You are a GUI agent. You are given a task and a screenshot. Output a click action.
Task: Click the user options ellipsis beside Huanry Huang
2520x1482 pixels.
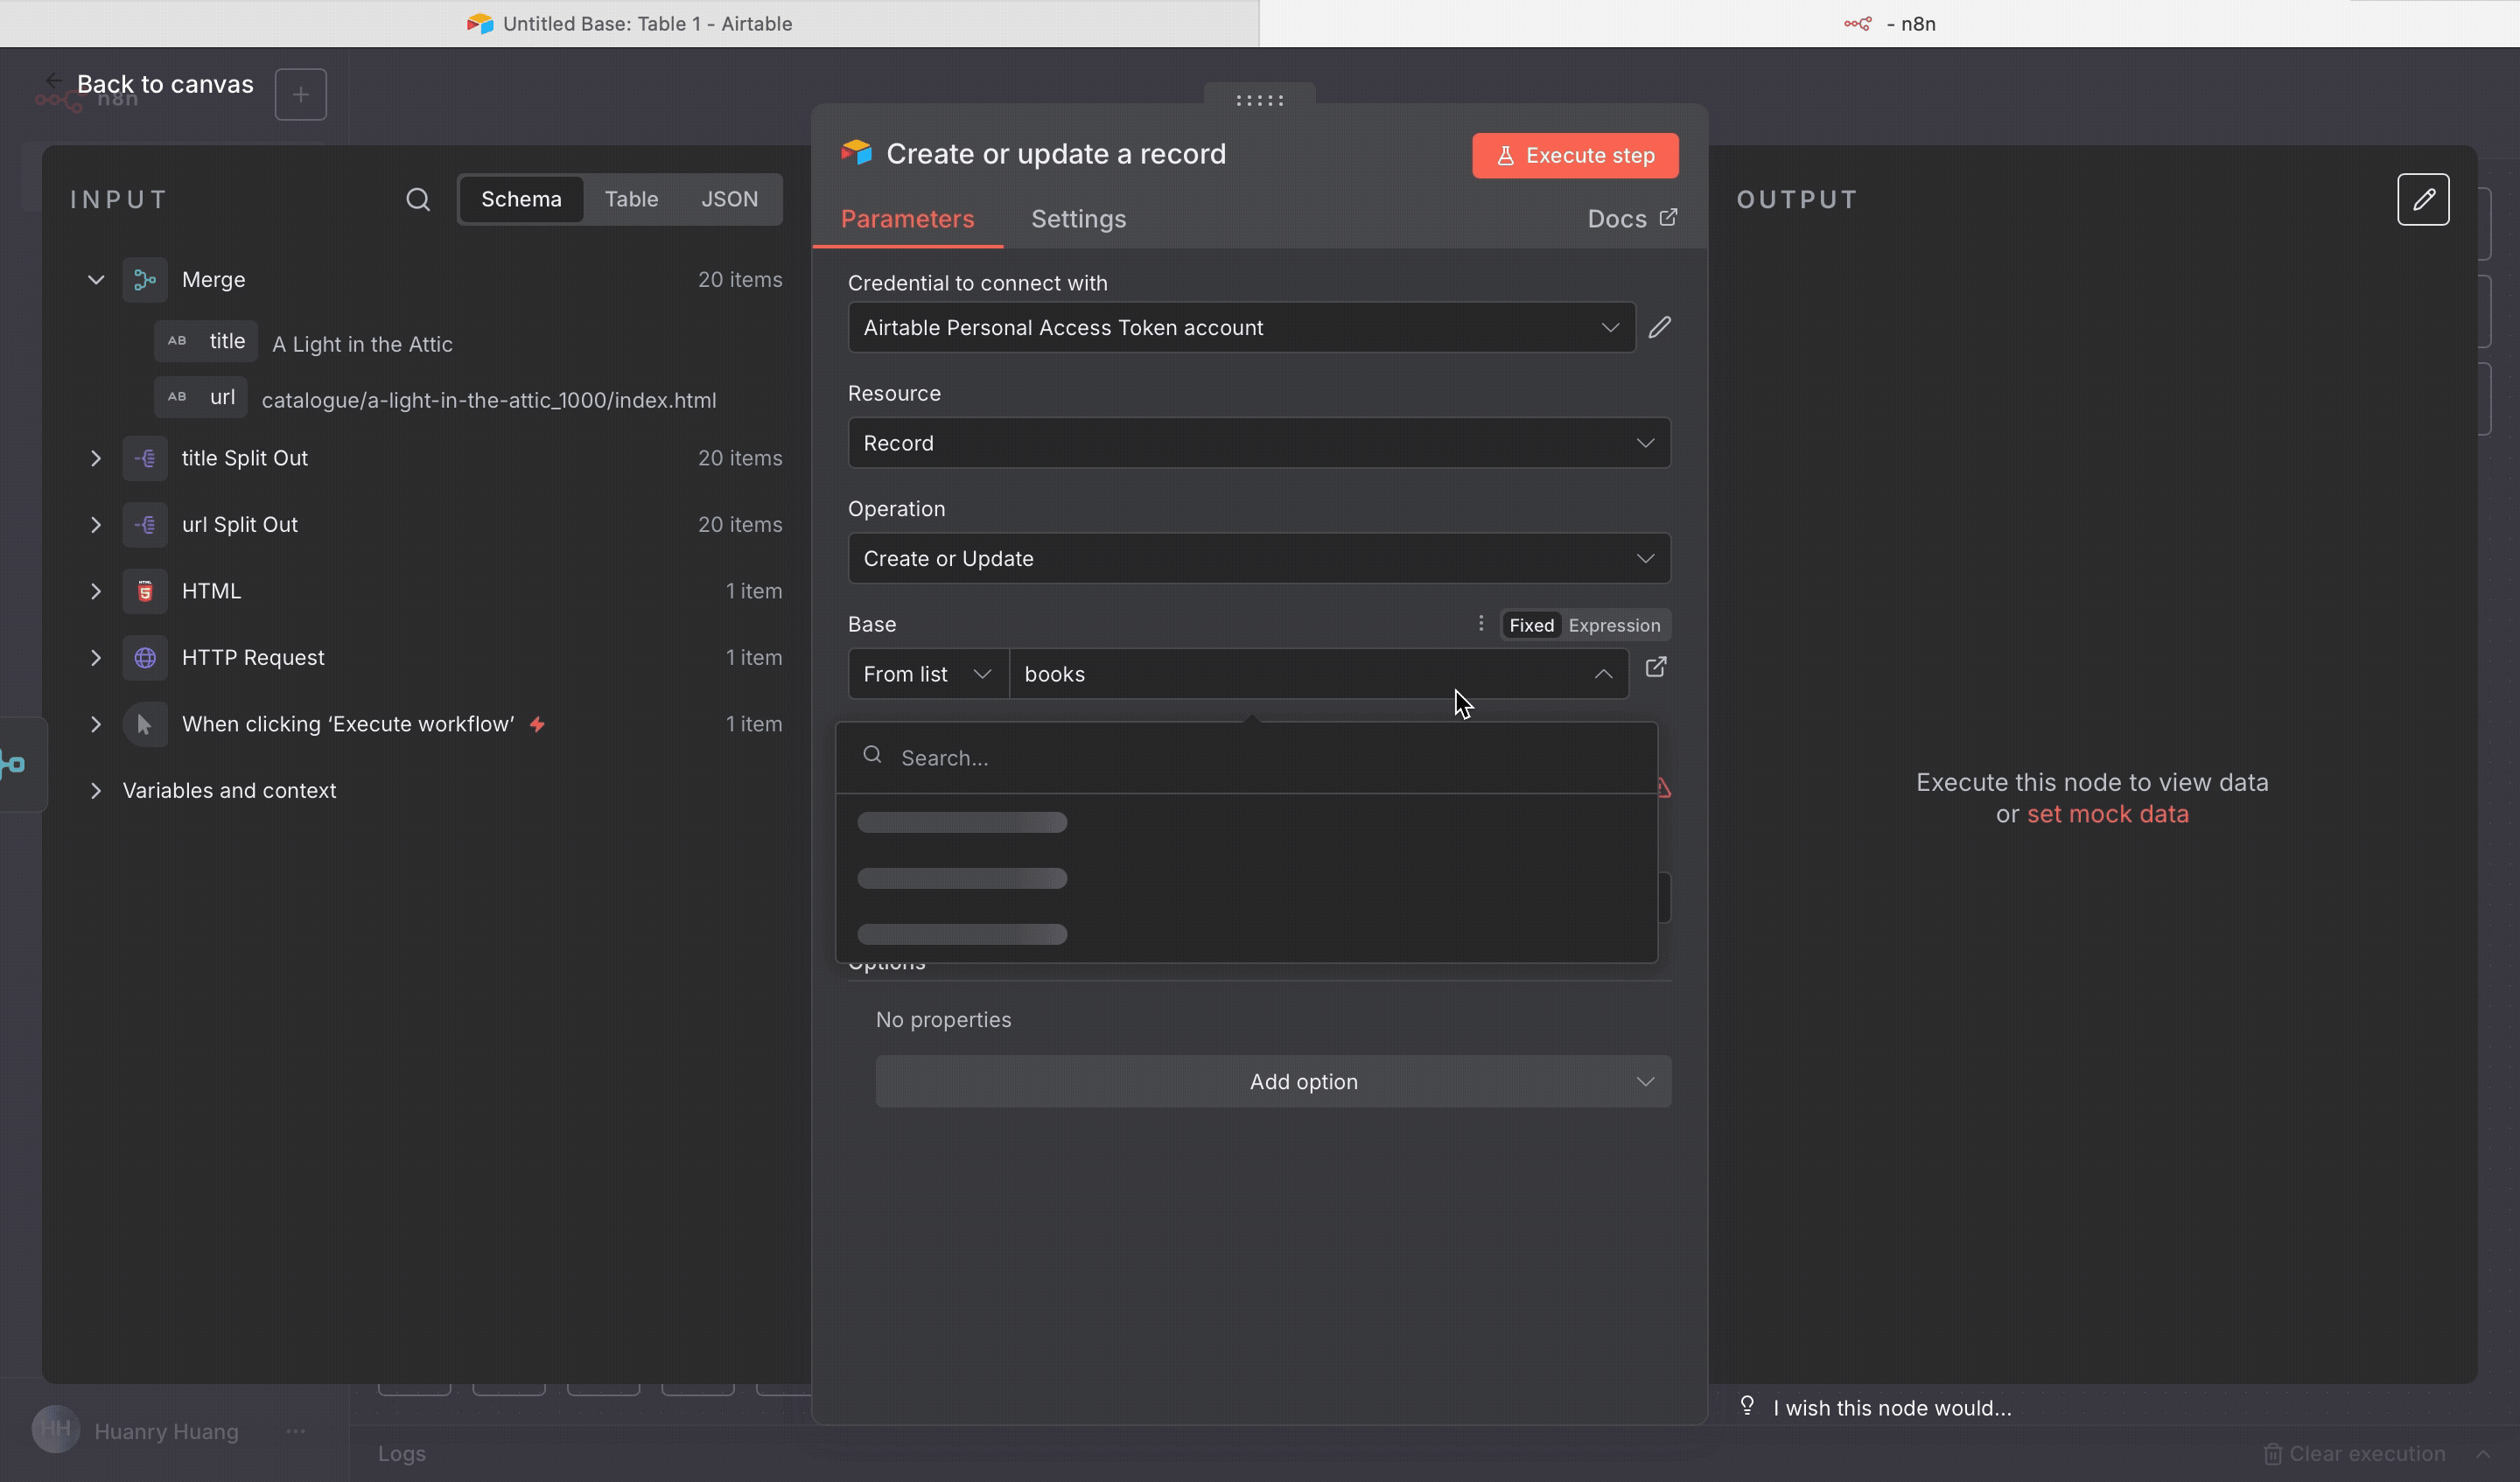[x=295, y=1431]
